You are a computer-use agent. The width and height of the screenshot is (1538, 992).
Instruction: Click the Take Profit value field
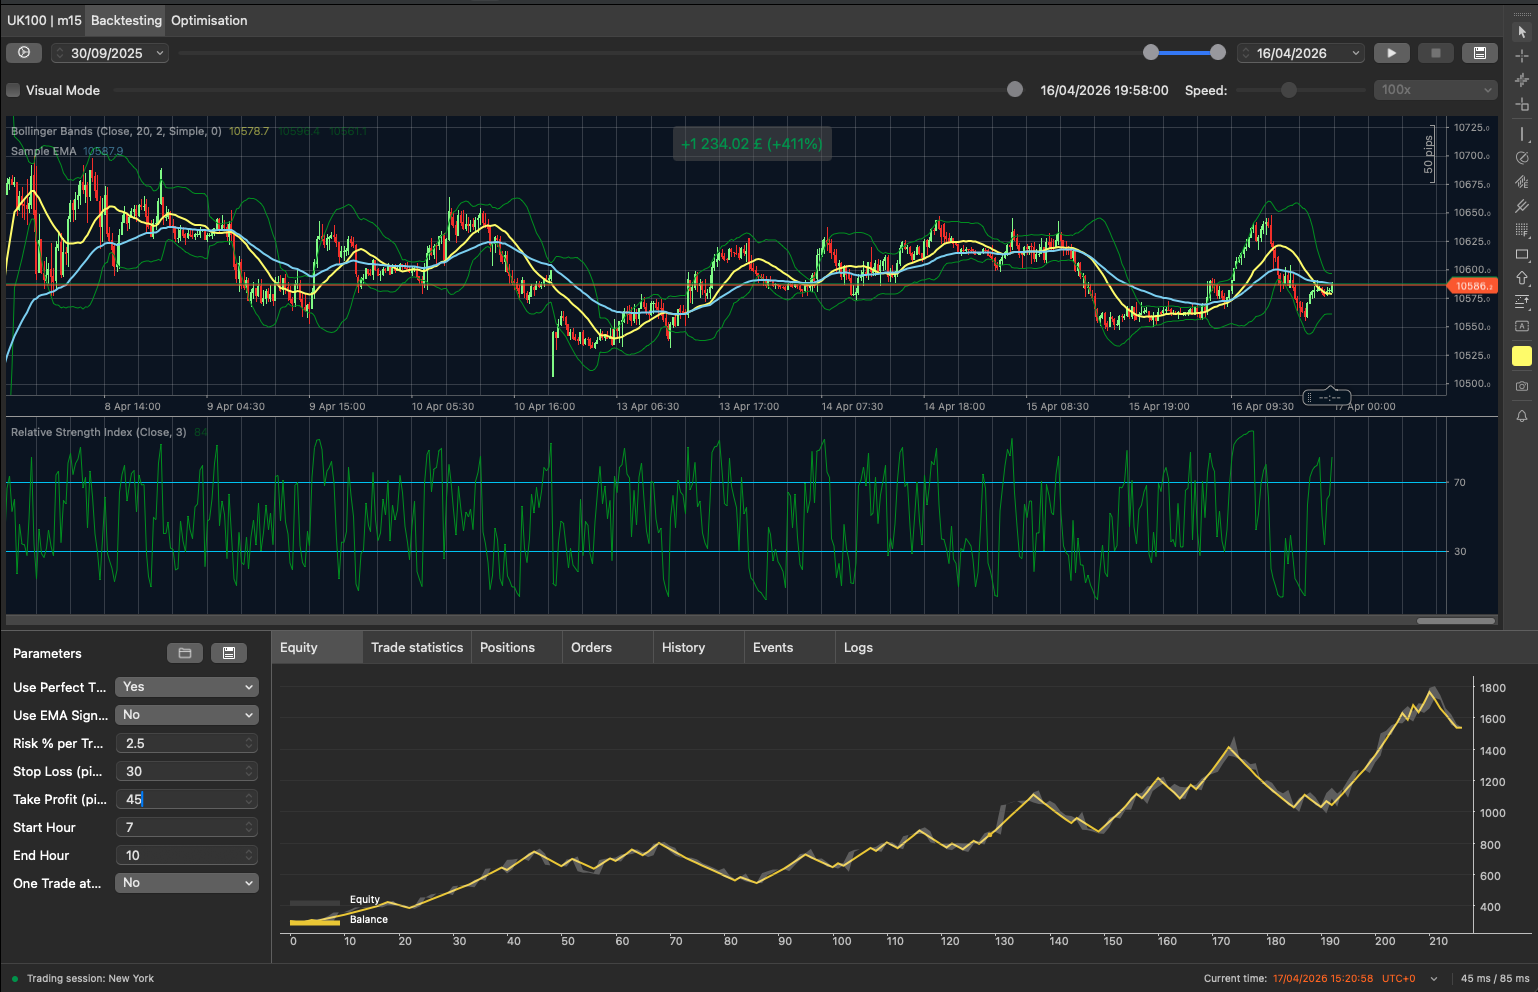tap(187, 799)
